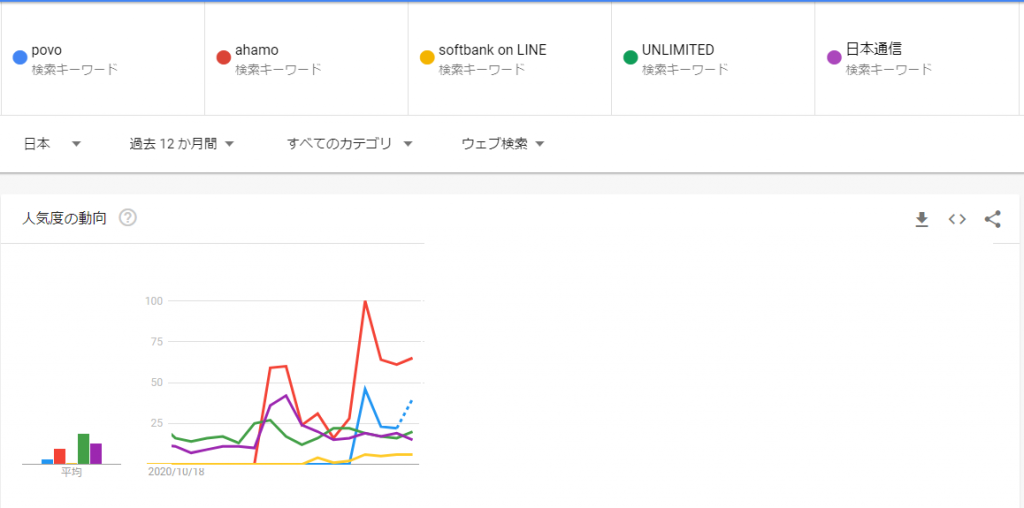Click the red ahamo color dot
This screenshot has width=1024, height=508.
(x=223, y=57)
